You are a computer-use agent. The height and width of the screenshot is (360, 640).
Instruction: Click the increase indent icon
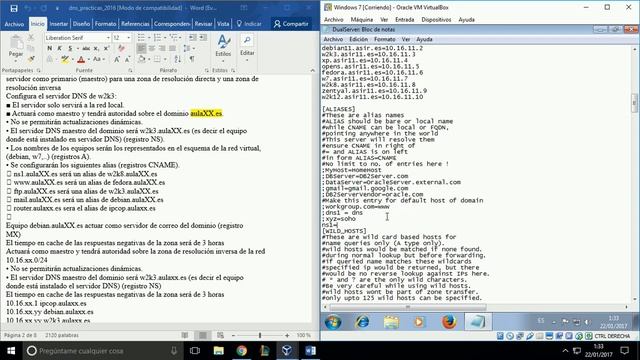click(x=203, y=38)
